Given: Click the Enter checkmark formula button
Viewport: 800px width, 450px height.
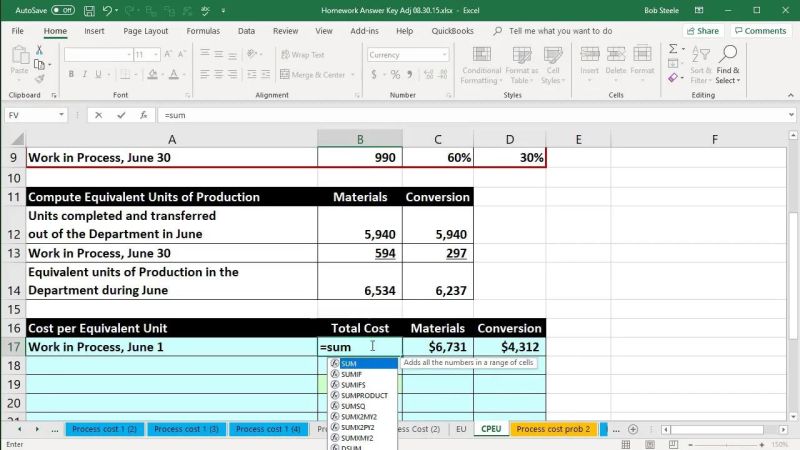Looking at the screenshot, I should point(121,115).
